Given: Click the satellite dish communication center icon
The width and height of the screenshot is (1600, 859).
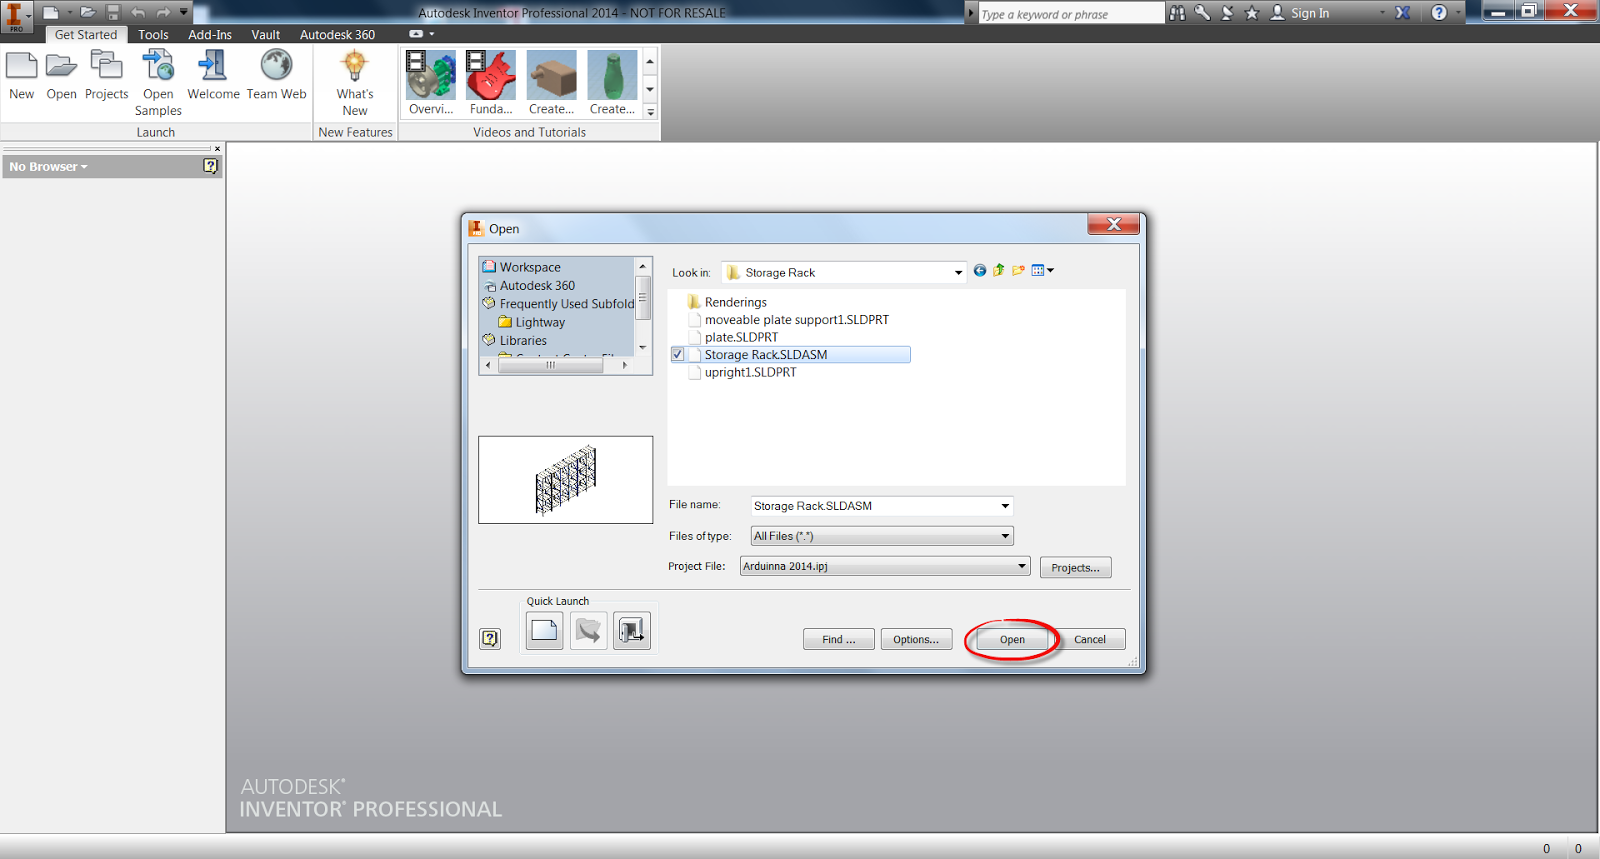Looking at the screenshot, I should coord(1227,13).
